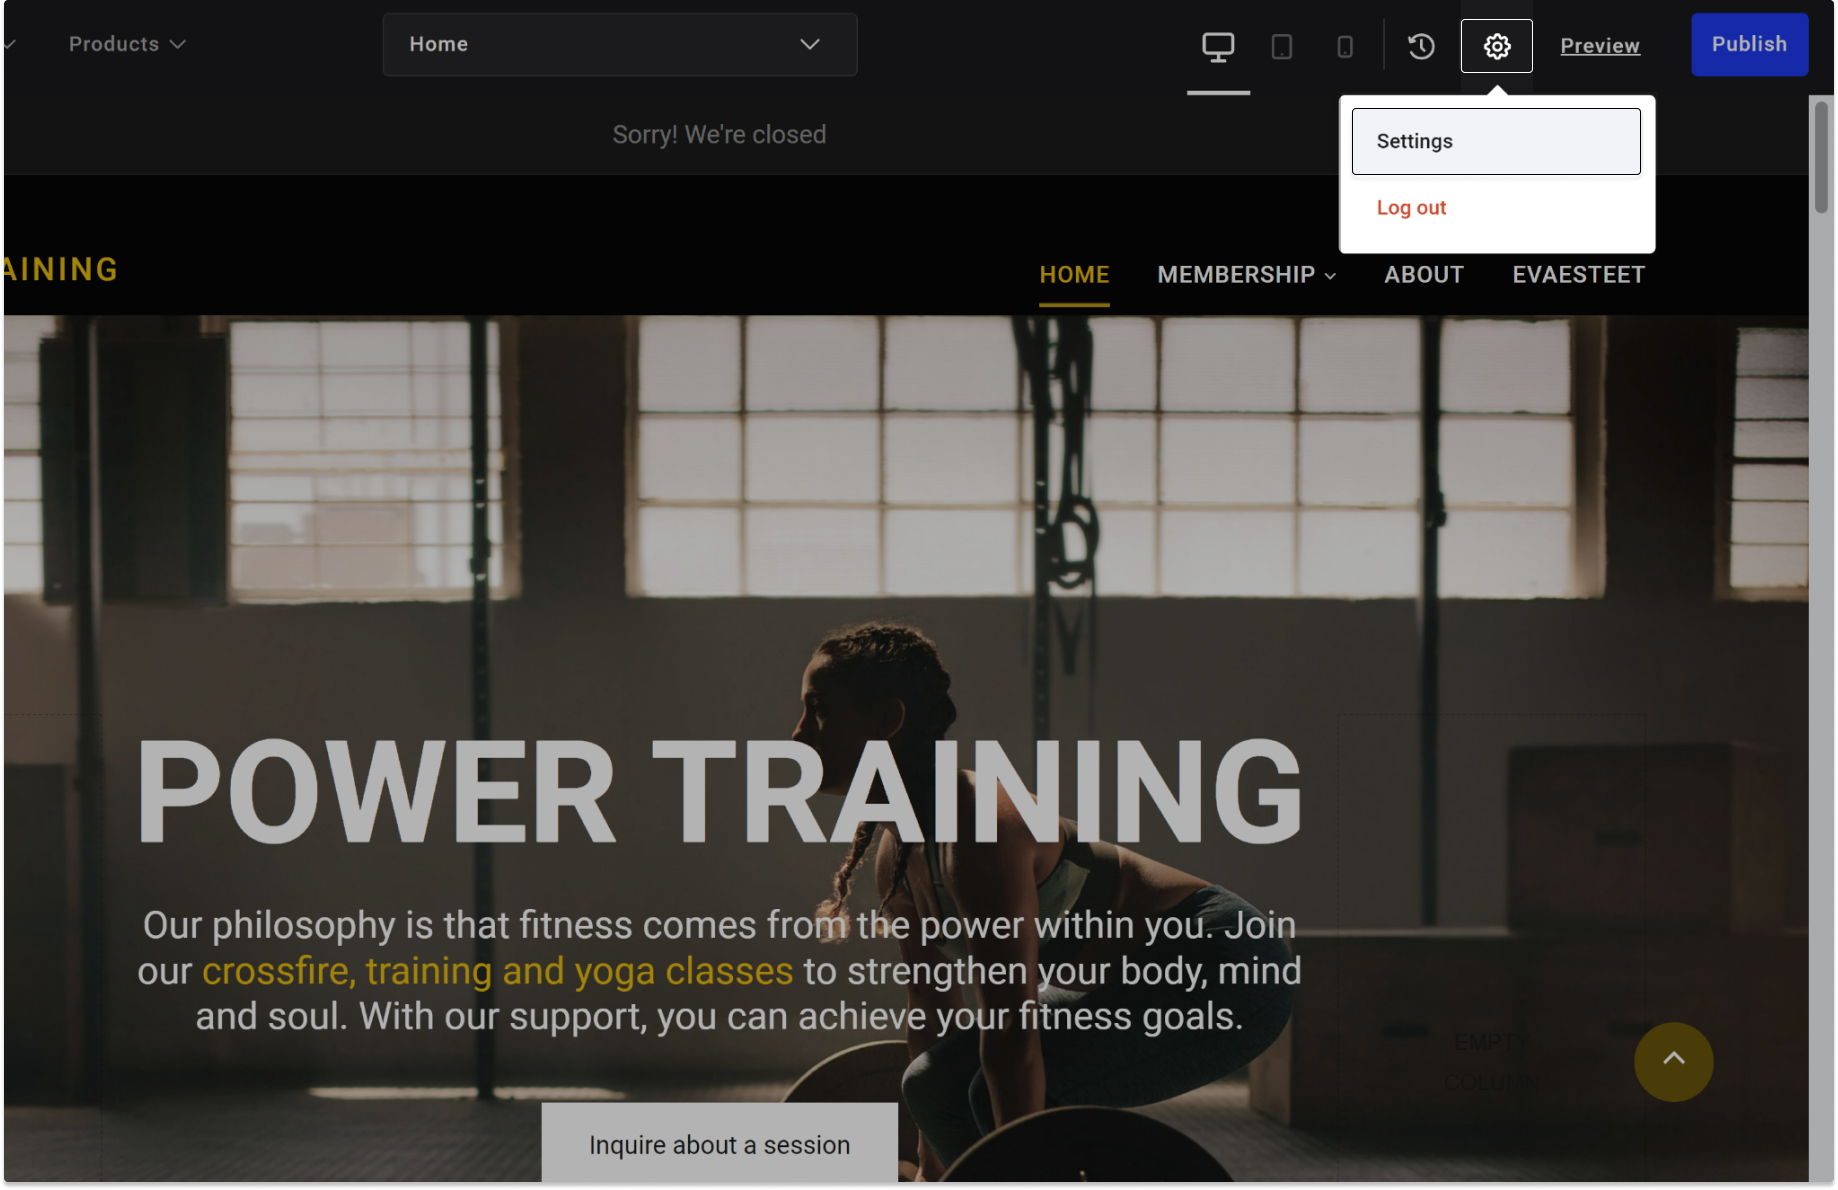Click the vertical scrollbar thumb
The height and width of the screenshot is (1190, 1838).
tap(1821, 157)
